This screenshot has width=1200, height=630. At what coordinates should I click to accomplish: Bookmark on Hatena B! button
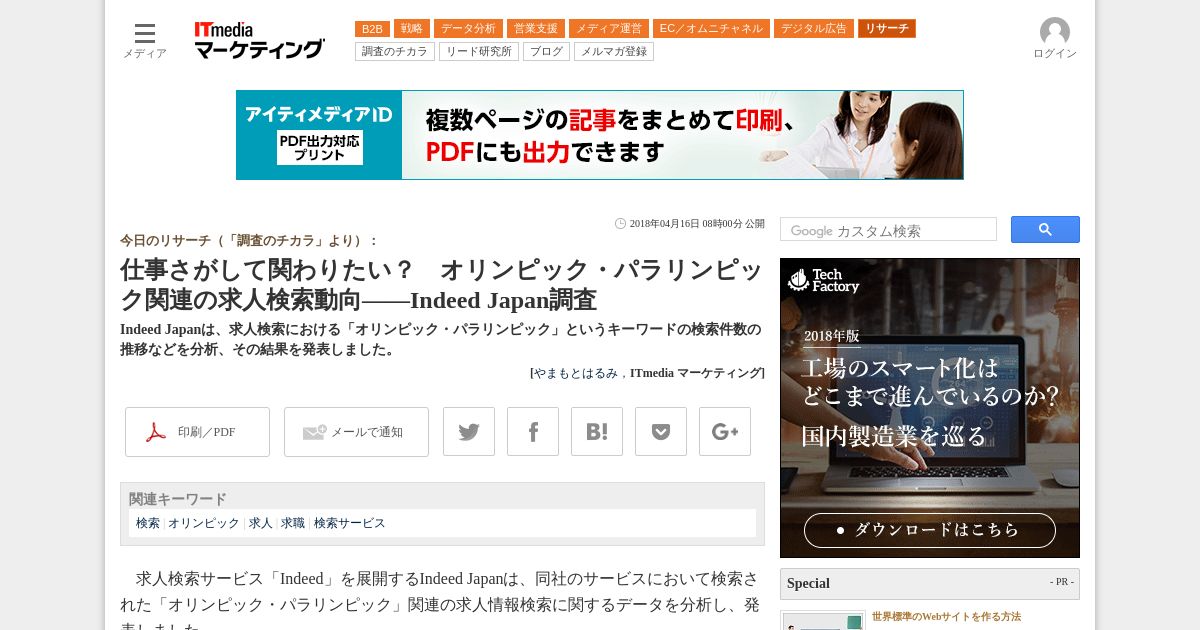click(597, 432)
